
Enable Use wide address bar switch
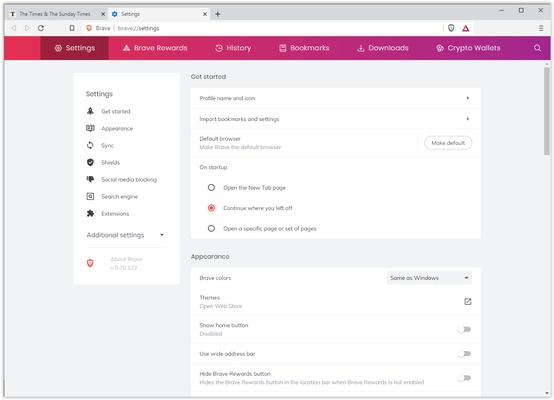[x=464, y=354]
